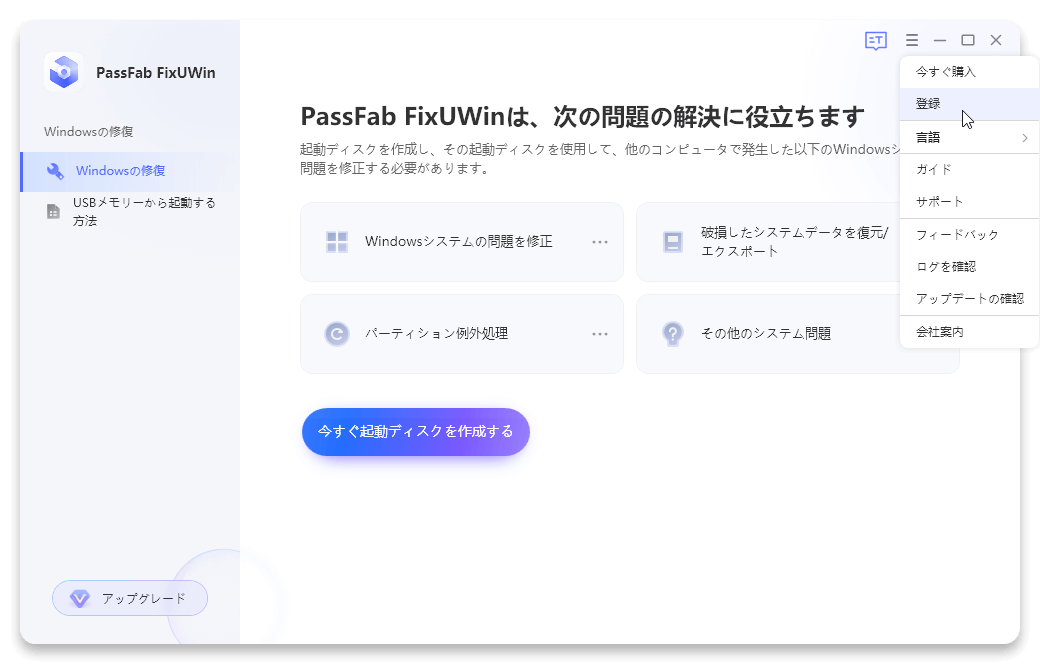Screen dimensions: 1040x664
Task: Click the PassFab FixUWin logo icon
Action: click(64, 72)
